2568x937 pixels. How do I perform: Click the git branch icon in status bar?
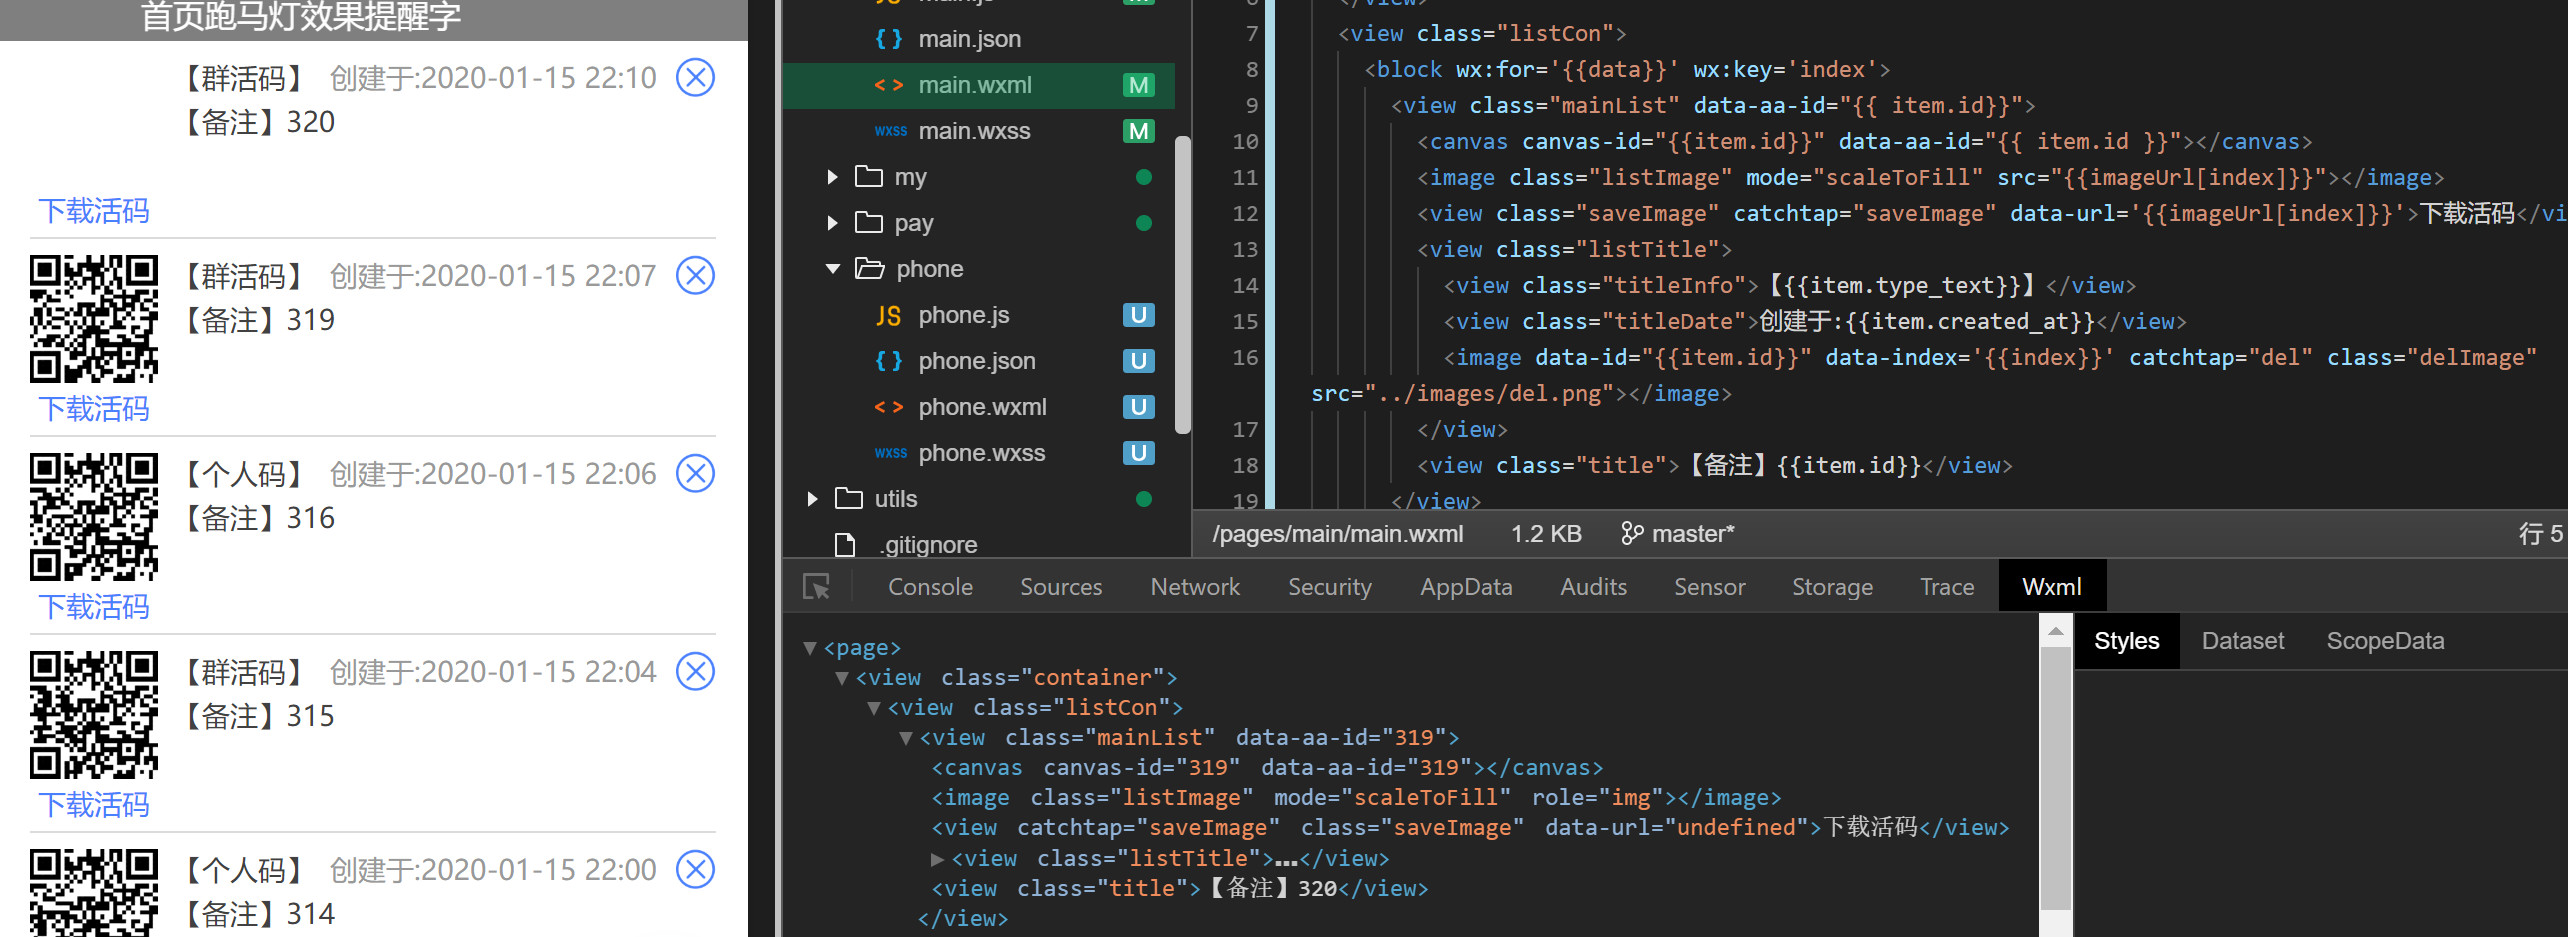[x=1632, y=534]
